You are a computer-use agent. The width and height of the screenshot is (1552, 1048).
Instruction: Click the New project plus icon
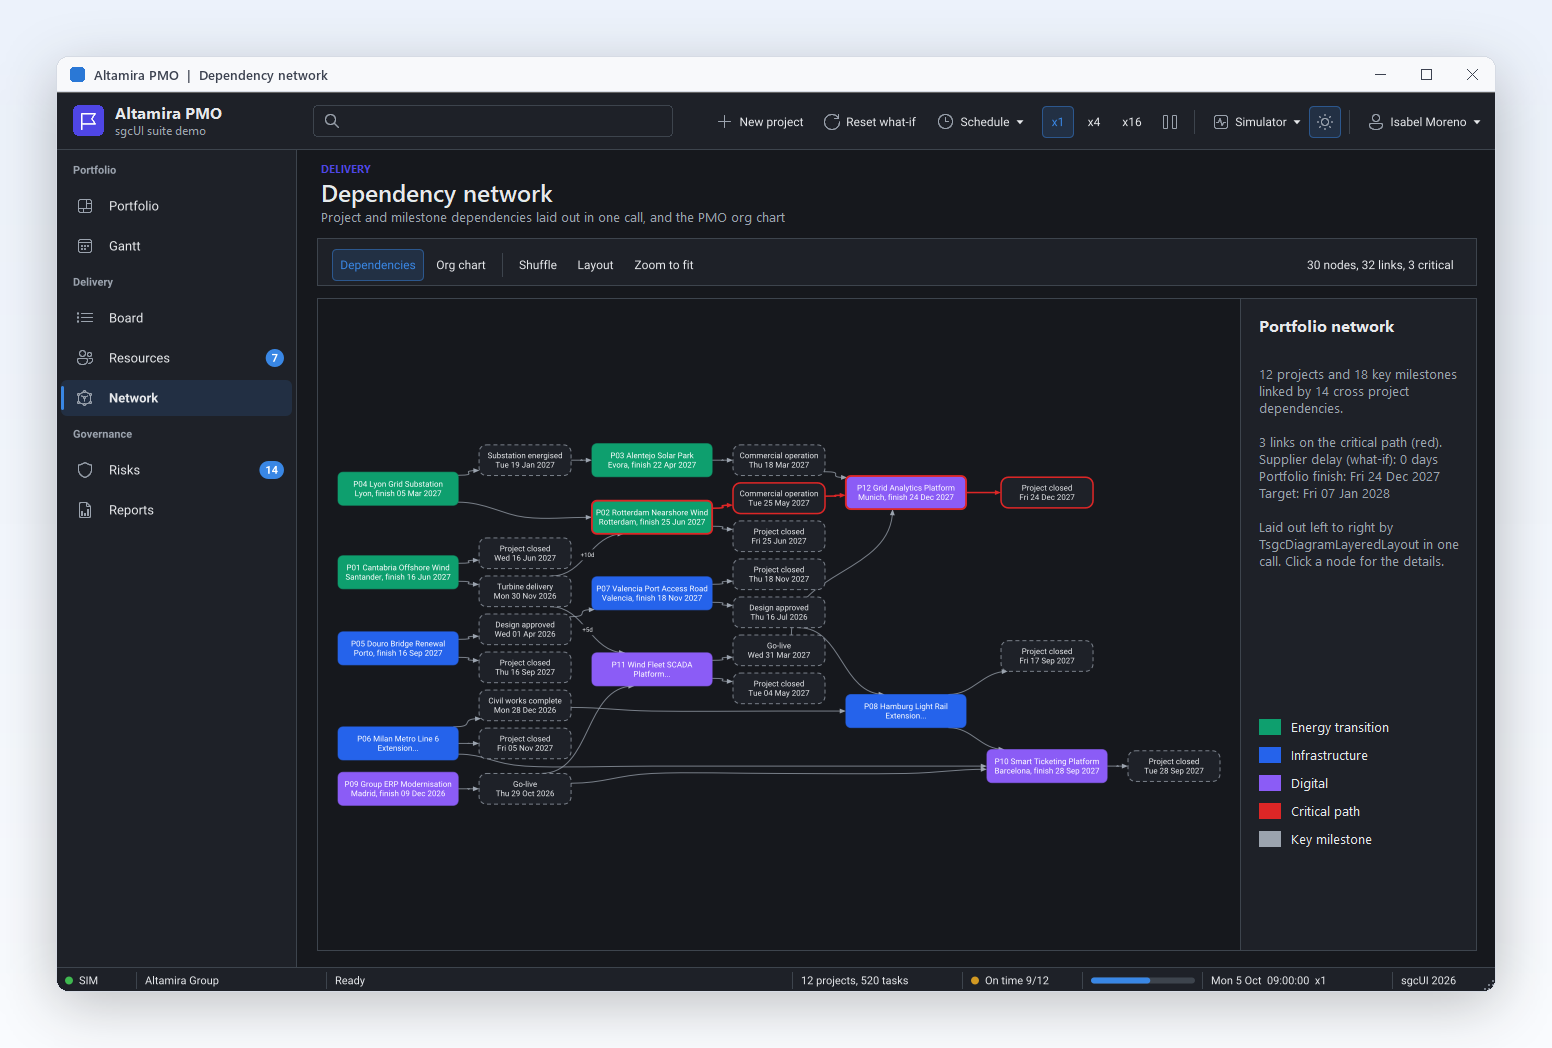click(724, 122)
